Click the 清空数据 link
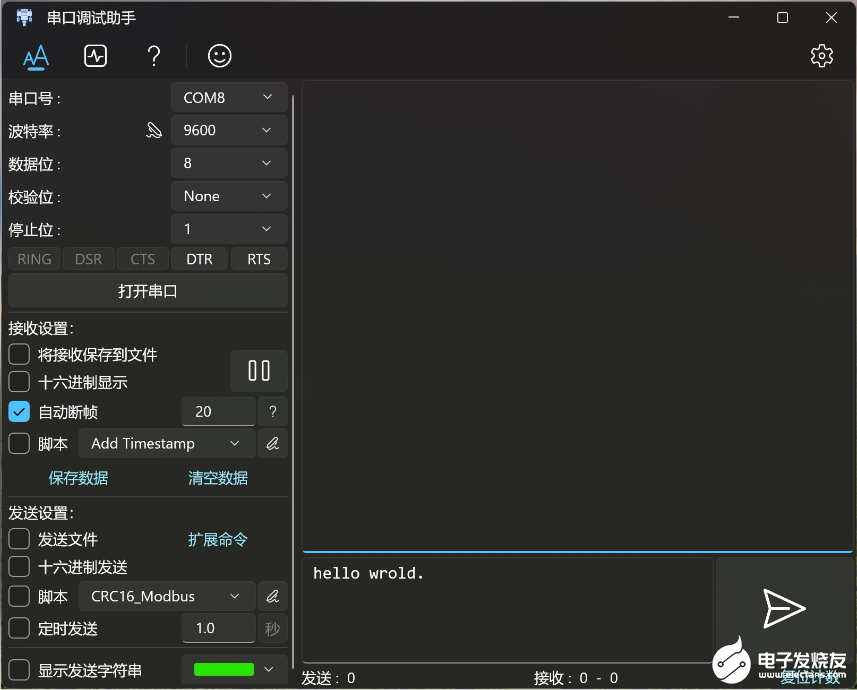 coord(217,478)
